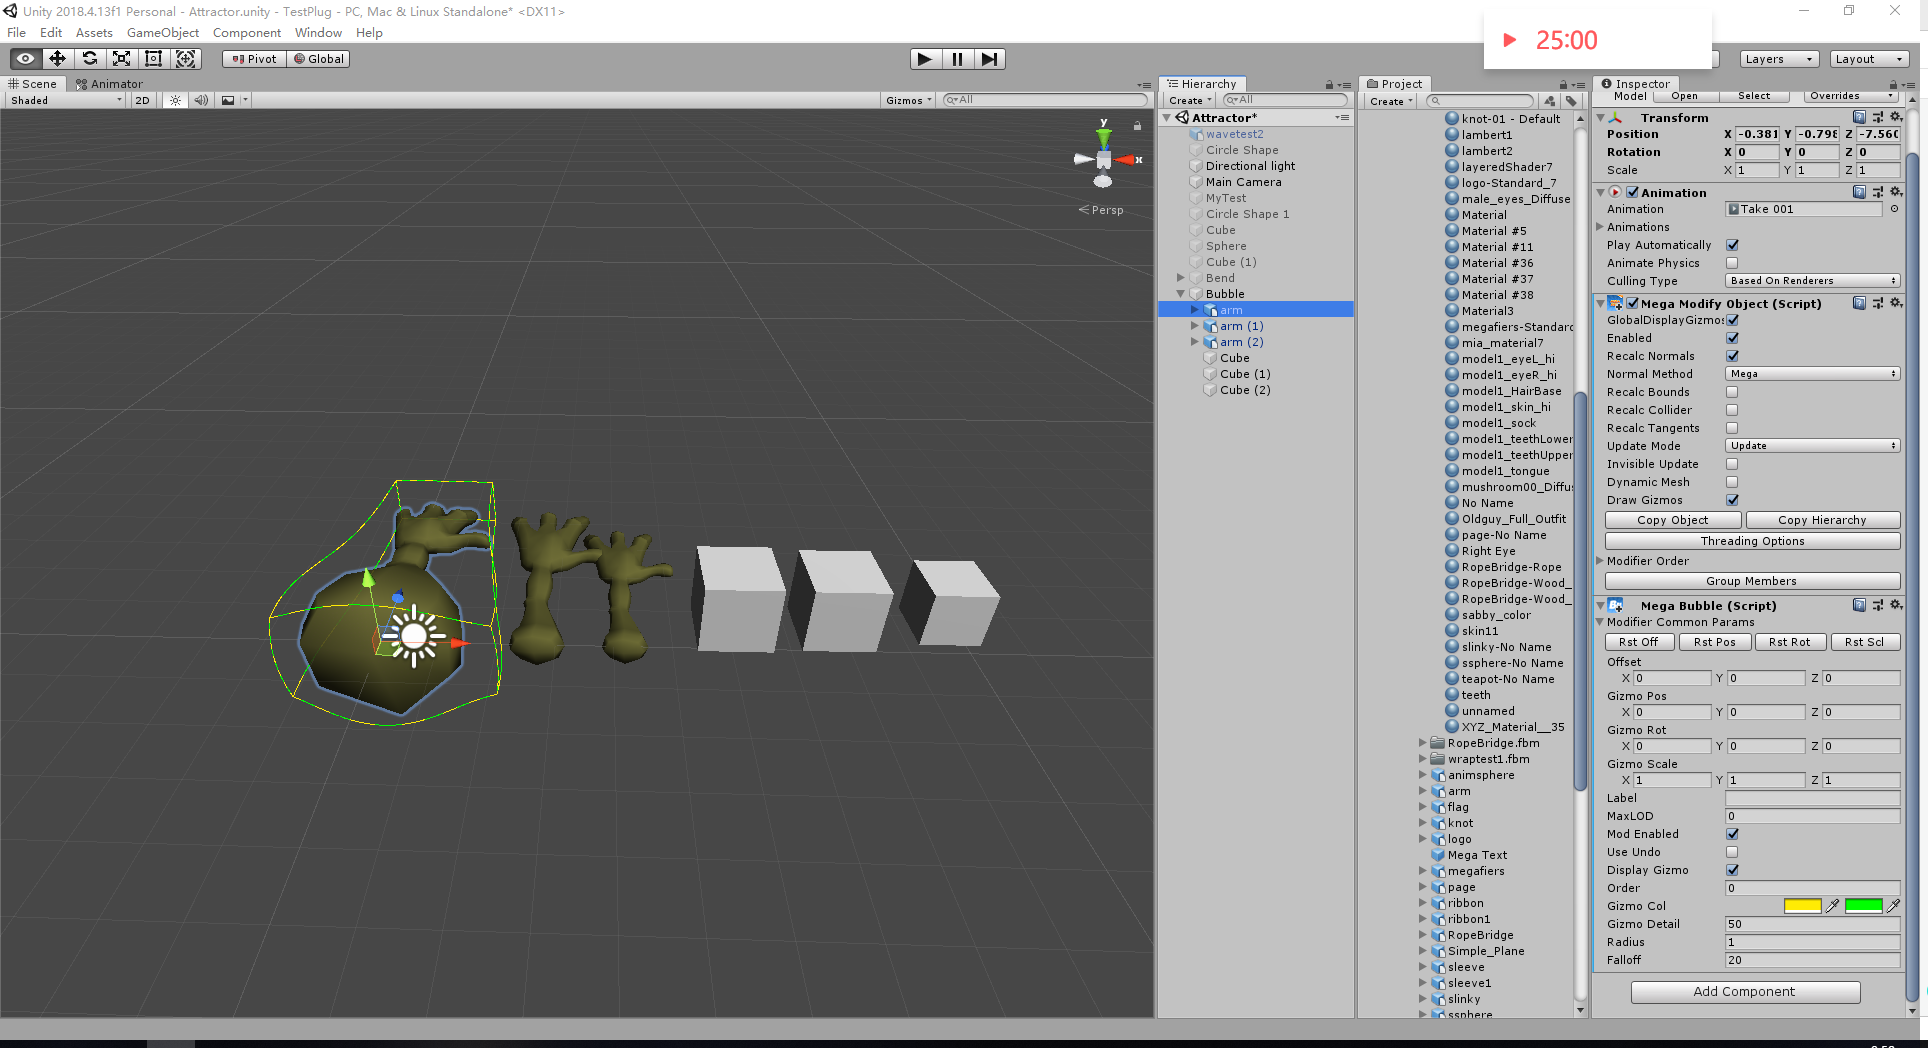1928x1048 pixels.
Task: Expand RopeBridge.fbm folder in Project
Action: (1423, 743)
